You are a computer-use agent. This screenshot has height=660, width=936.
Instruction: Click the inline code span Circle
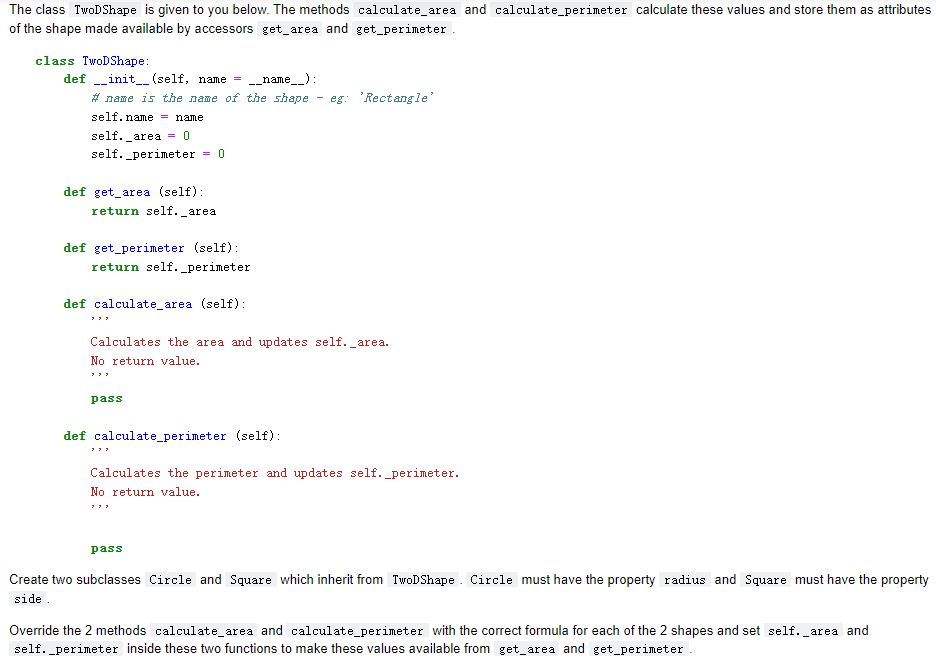(170, 579)
